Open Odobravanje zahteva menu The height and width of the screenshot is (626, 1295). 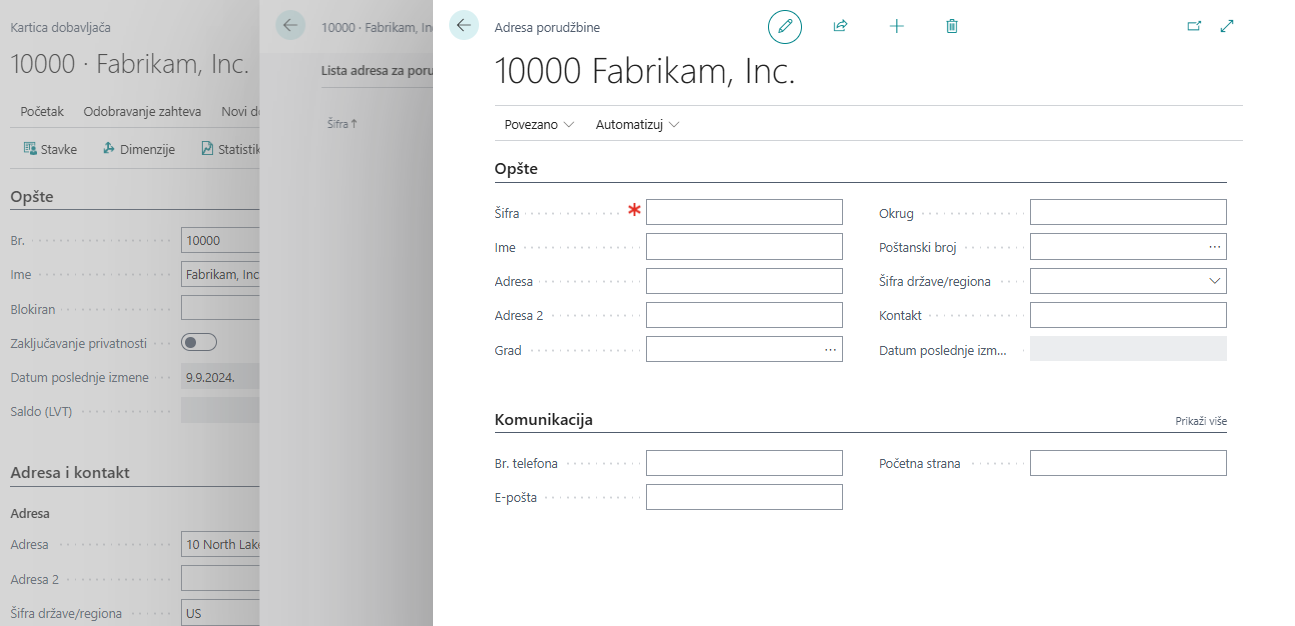coord(142,112)
